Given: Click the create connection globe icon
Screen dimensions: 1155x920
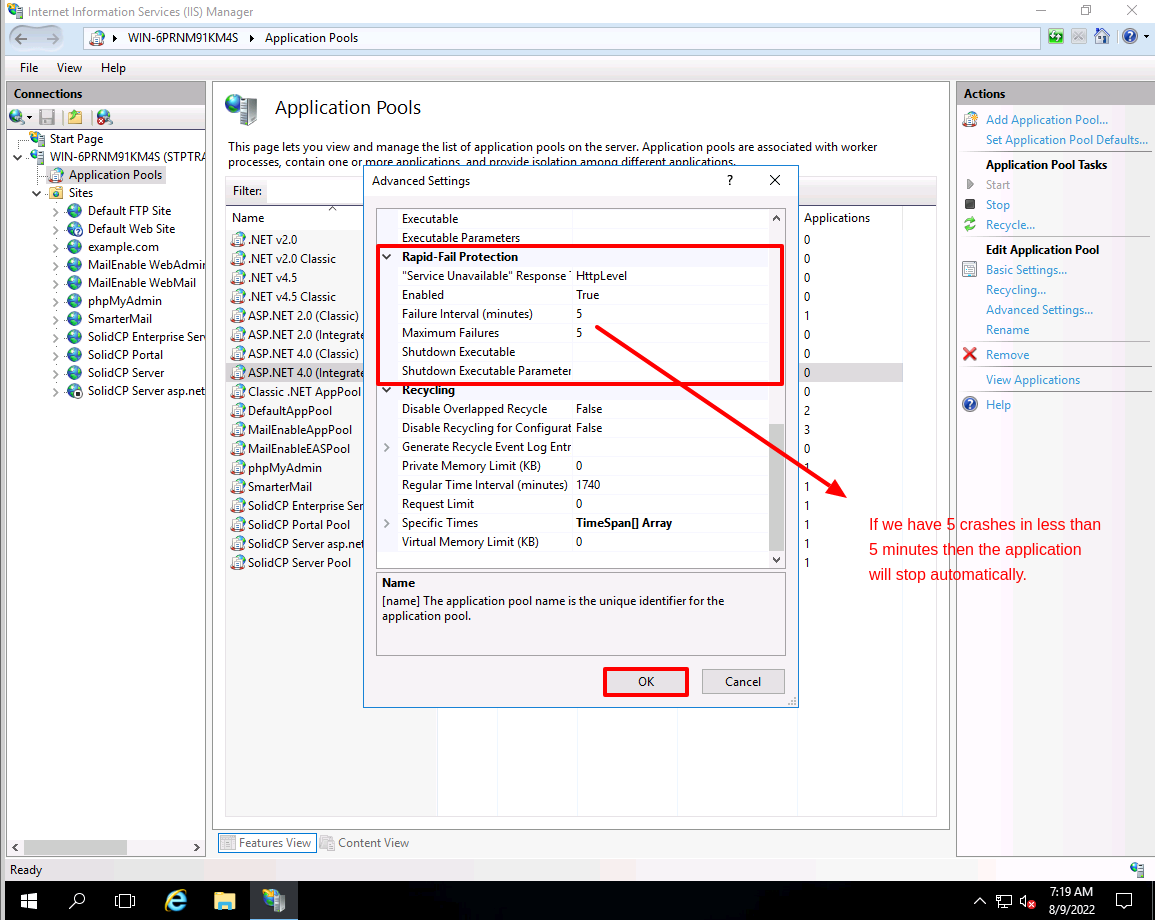Looking at the screenshot, I should pyautogui.click(x=16, y=117).
